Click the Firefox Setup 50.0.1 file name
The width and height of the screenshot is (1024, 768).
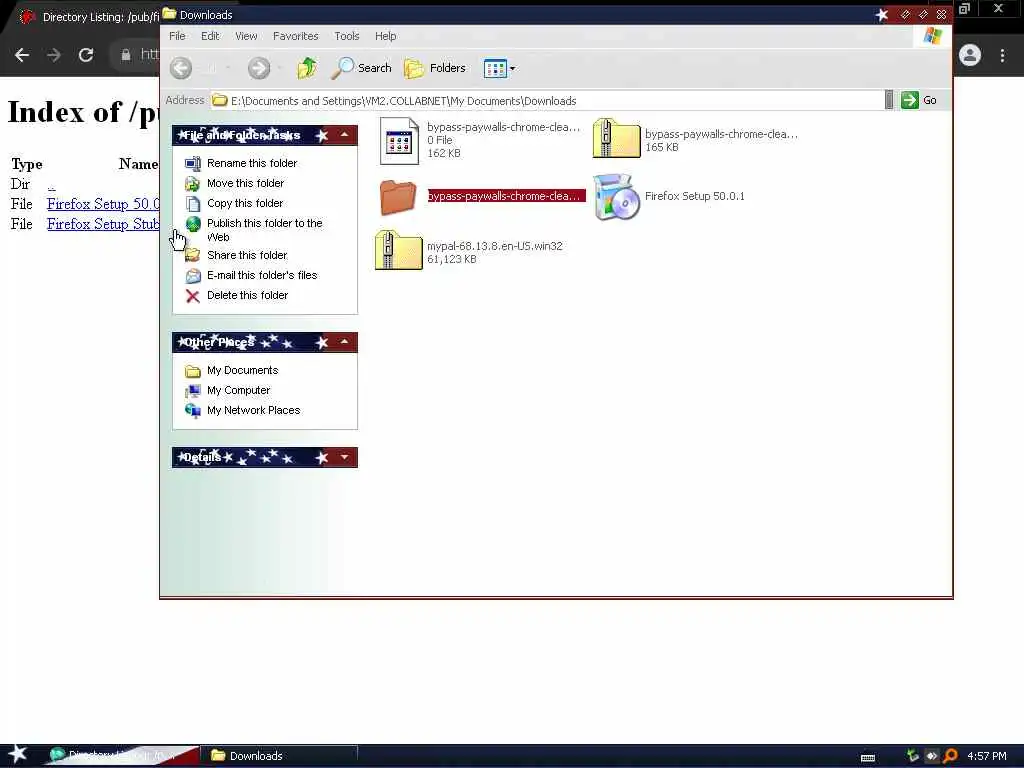(x=694, y=196)
